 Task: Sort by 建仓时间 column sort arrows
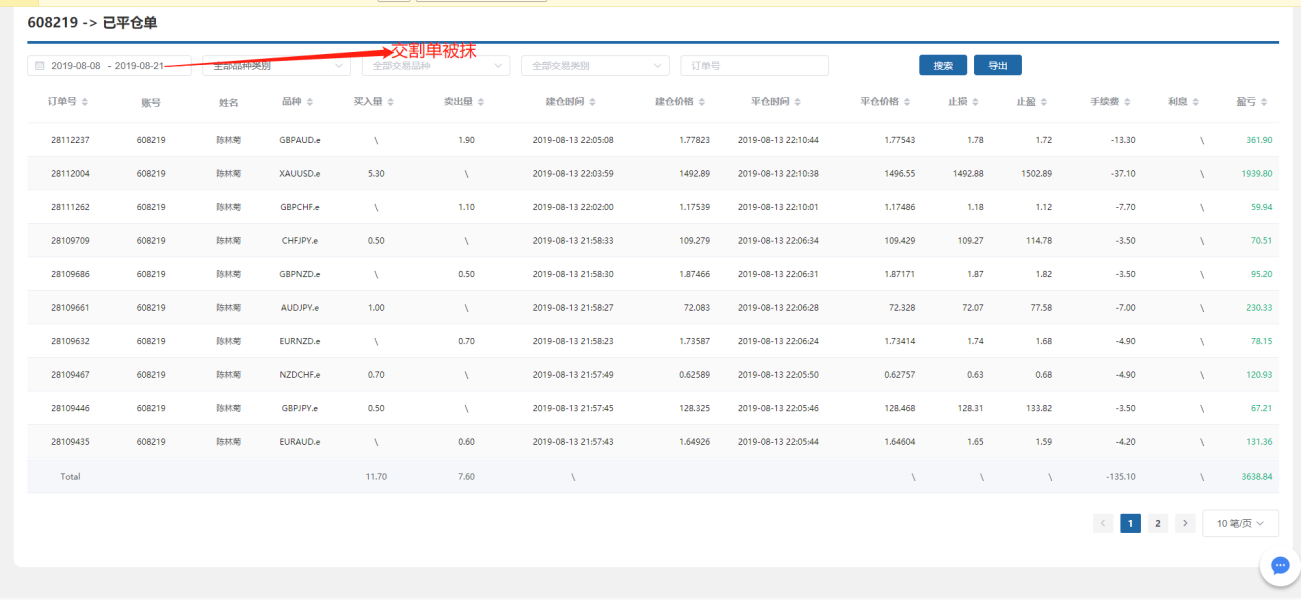click(594, 102)
